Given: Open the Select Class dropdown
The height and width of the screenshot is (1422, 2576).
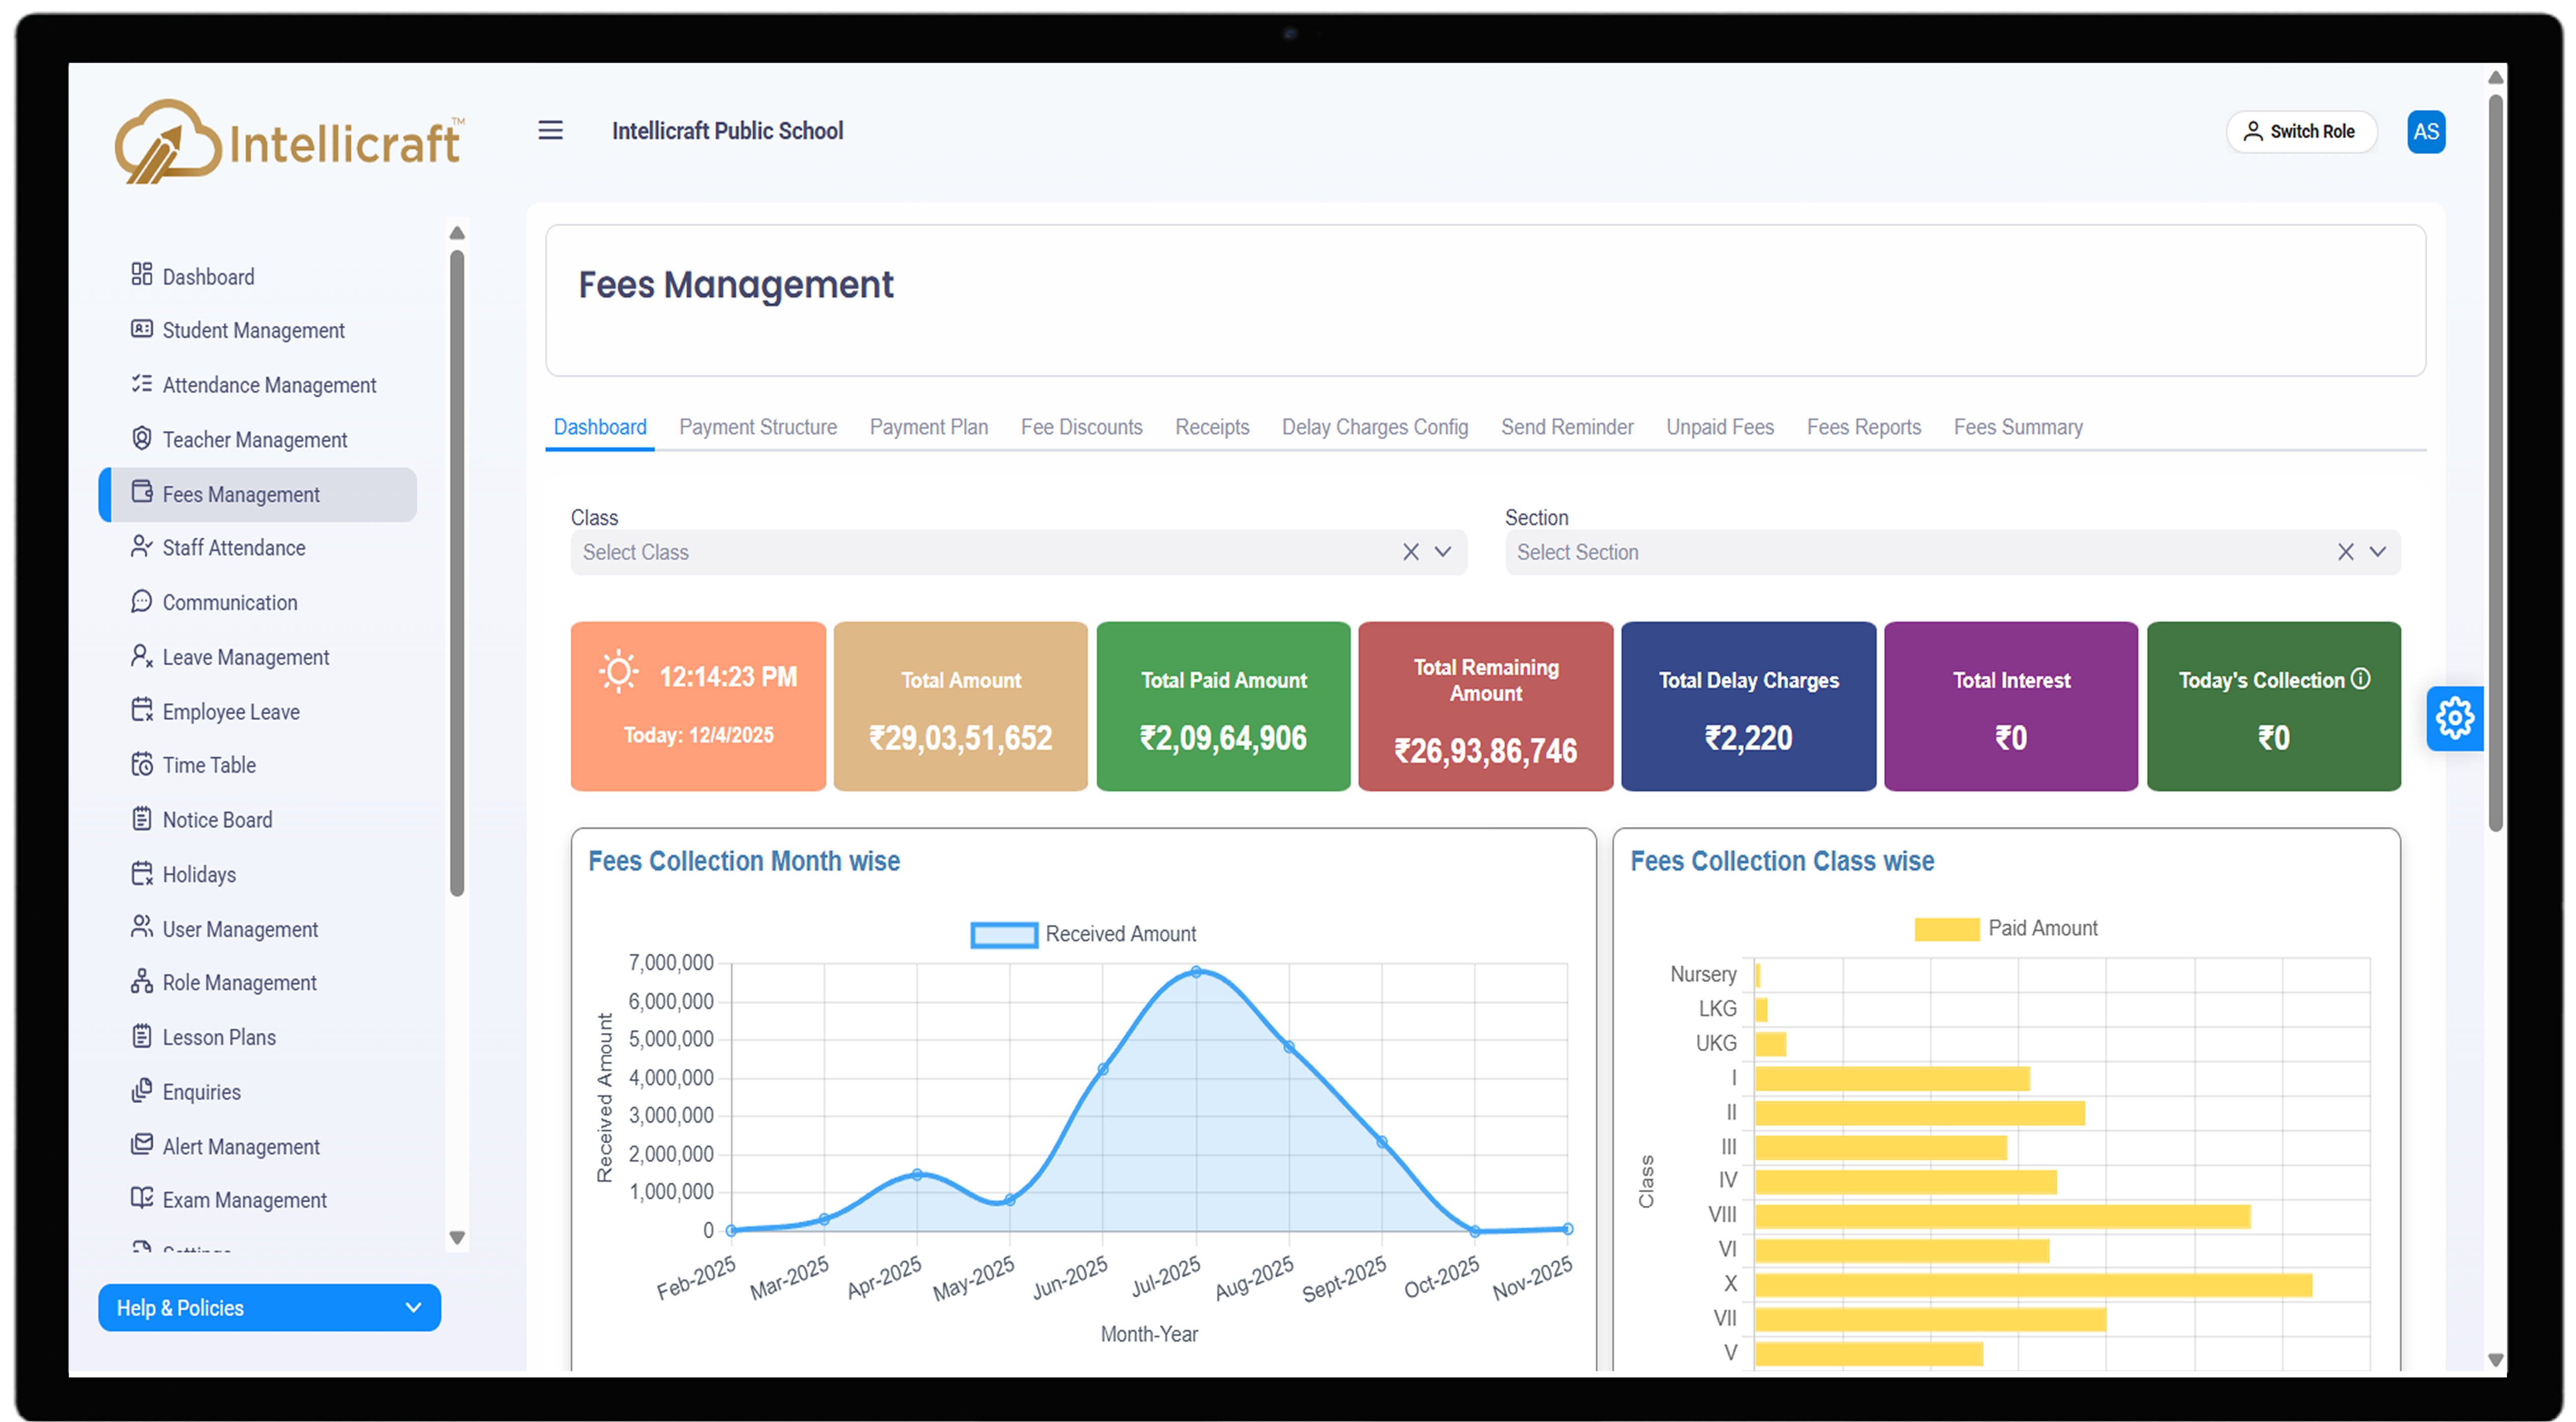Looking at the screenshot, I should click(x=1444, y=551).
